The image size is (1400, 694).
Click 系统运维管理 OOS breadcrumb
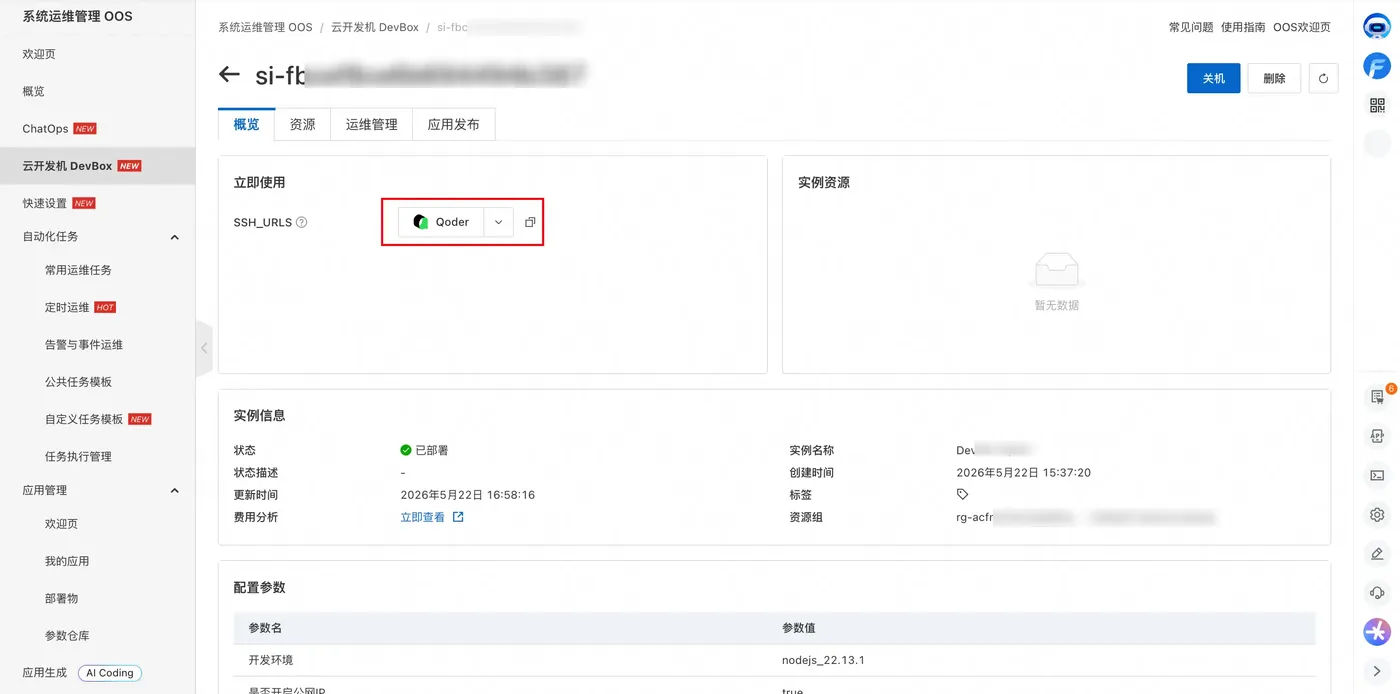265,27
